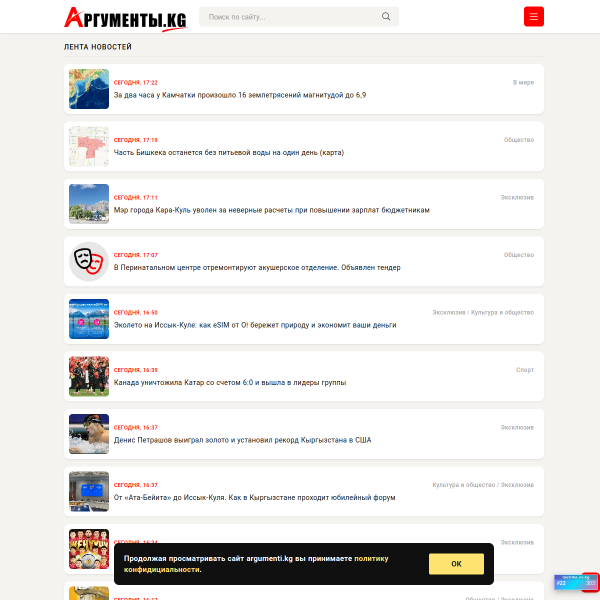
Task: Open headline about 16 Kamchatka earthquakes
Action: 240,95
